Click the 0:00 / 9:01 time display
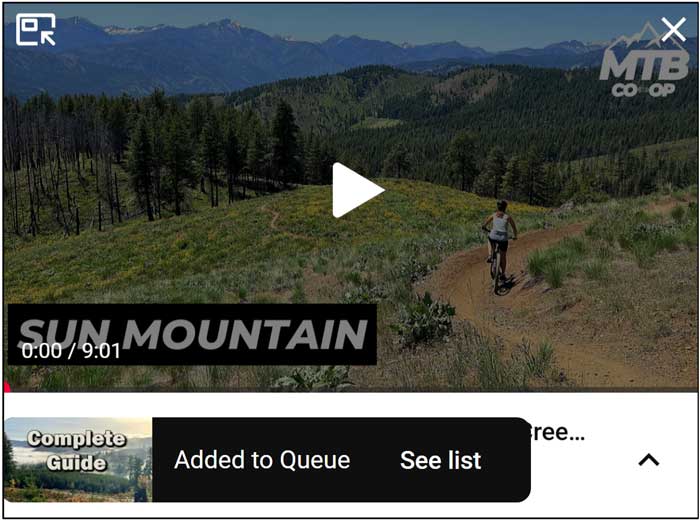700x521 pixels. (71, 351)
